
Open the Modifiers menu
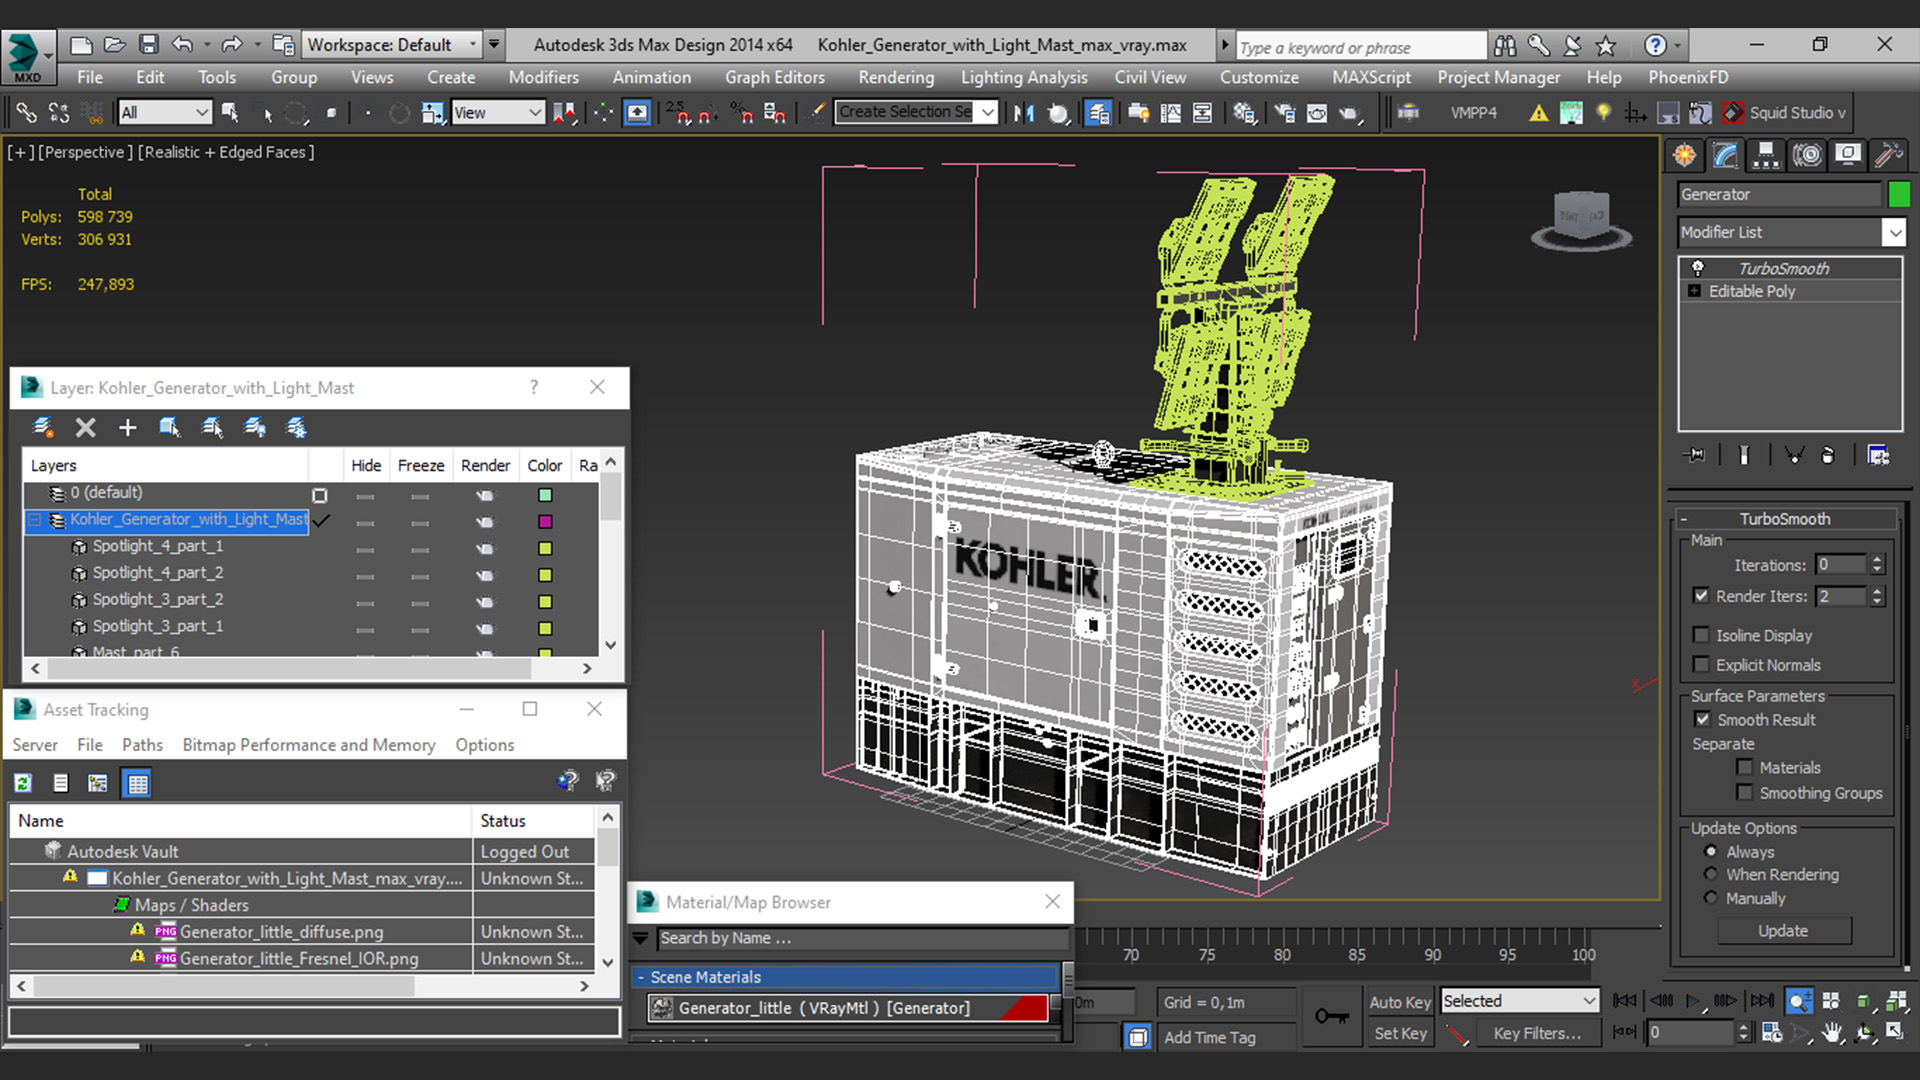pos(543,77)
